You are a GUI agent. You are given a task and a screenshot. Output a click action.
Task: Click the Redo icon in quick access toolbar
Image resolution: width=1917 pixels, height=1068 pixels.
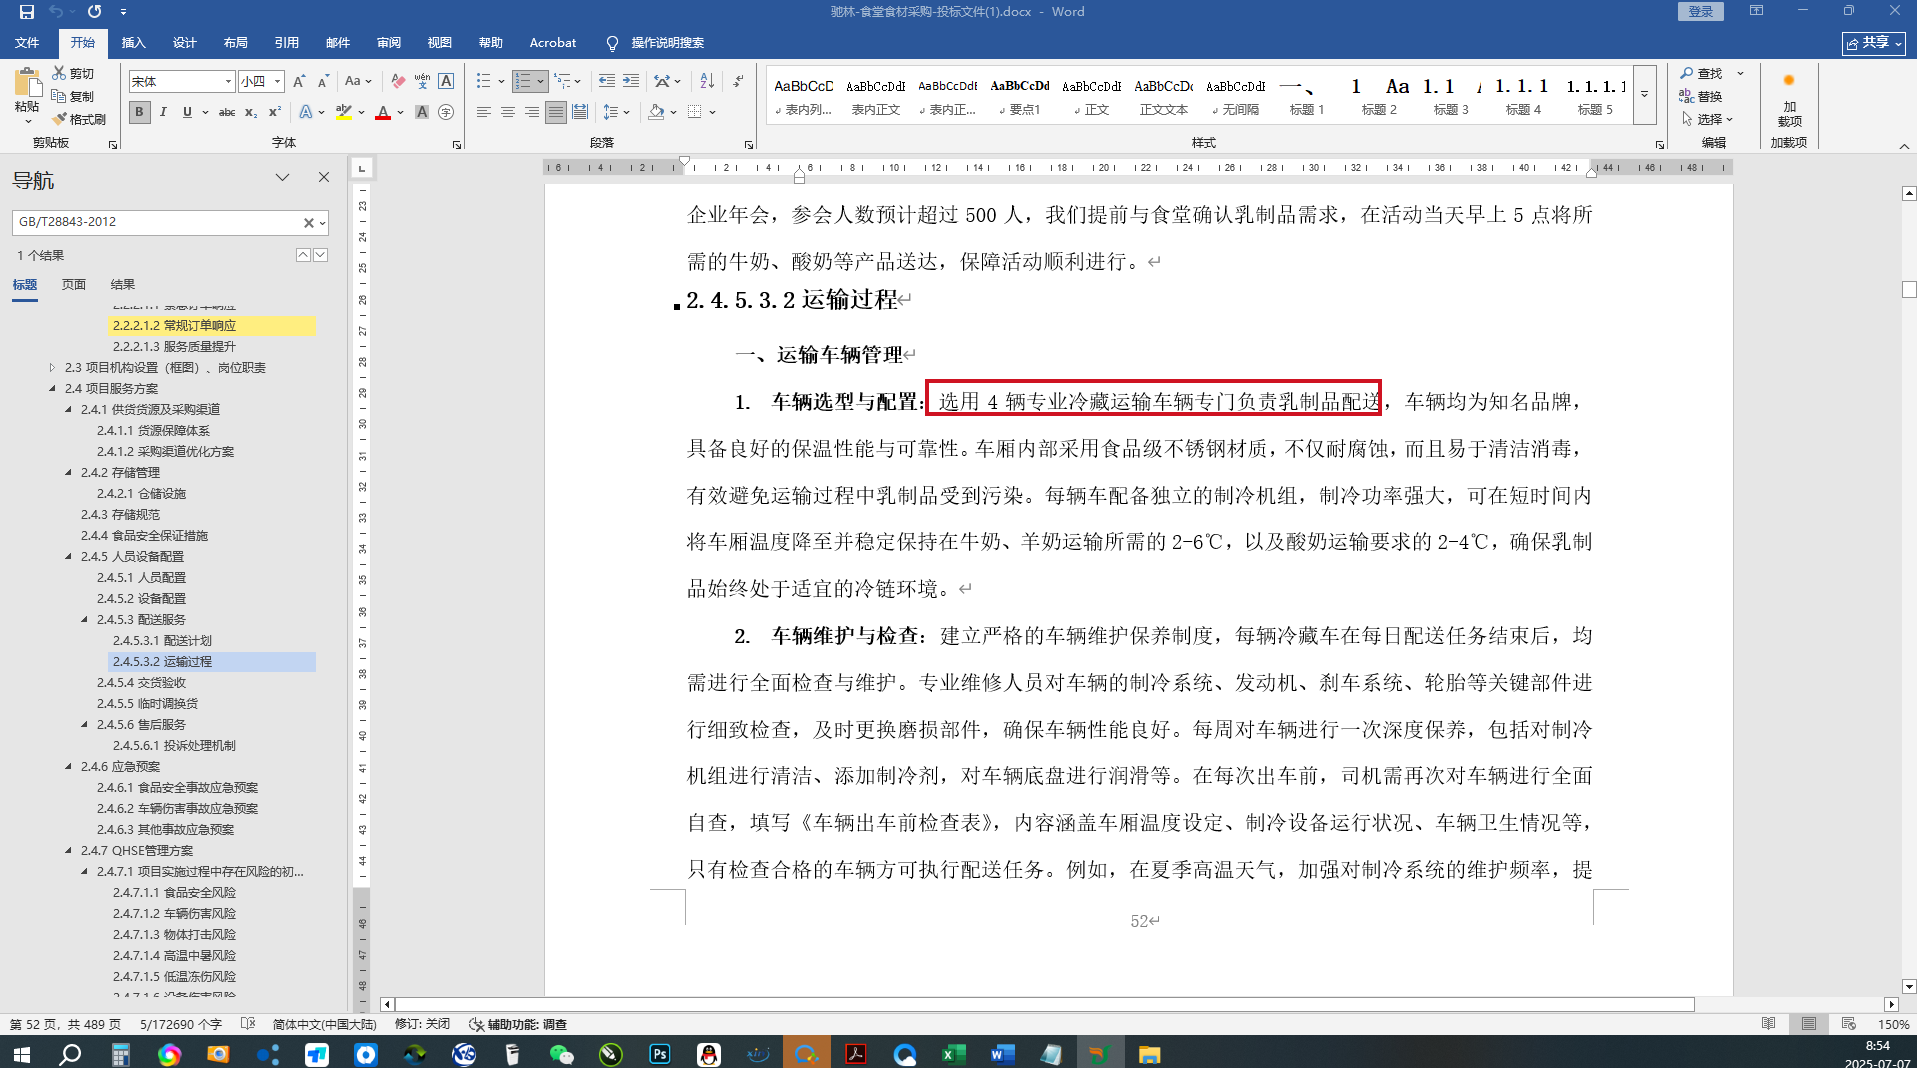click(x=94, y=12)
